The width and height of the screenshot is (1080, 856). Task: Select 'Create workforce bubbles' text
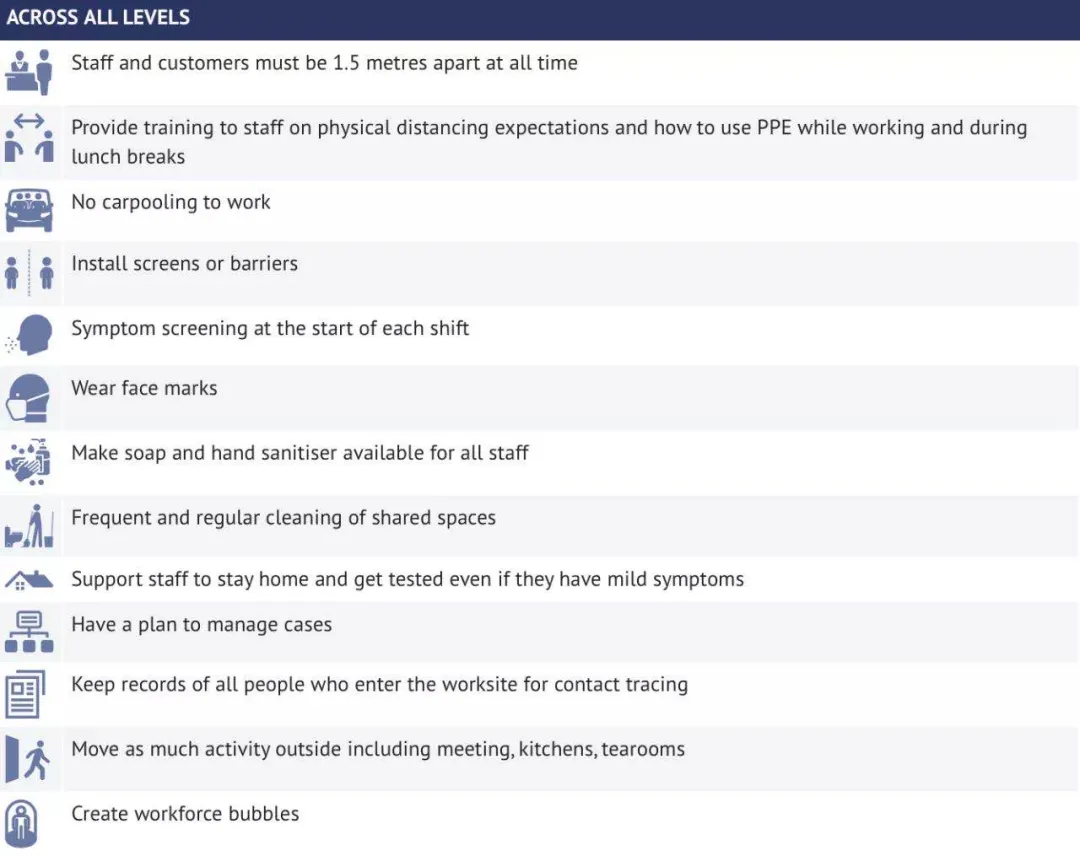185,814
